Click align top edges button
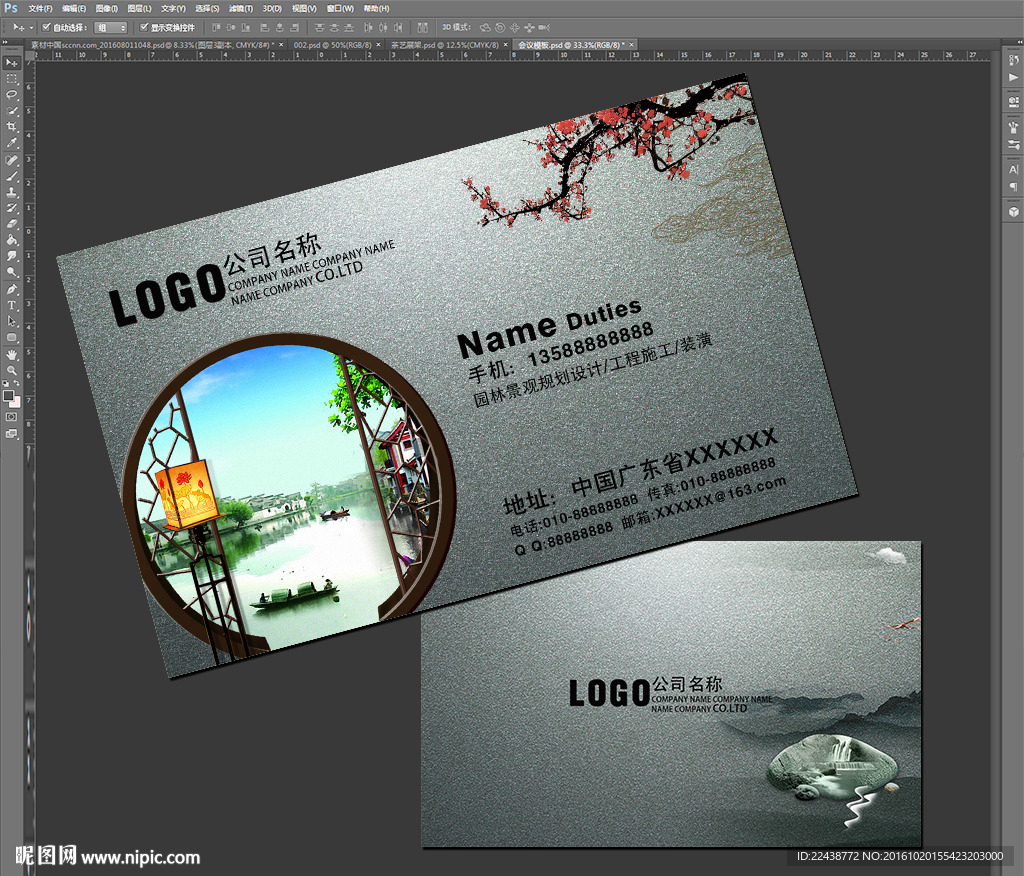This screenshot has height=876, width=1024. coord(216,27)
